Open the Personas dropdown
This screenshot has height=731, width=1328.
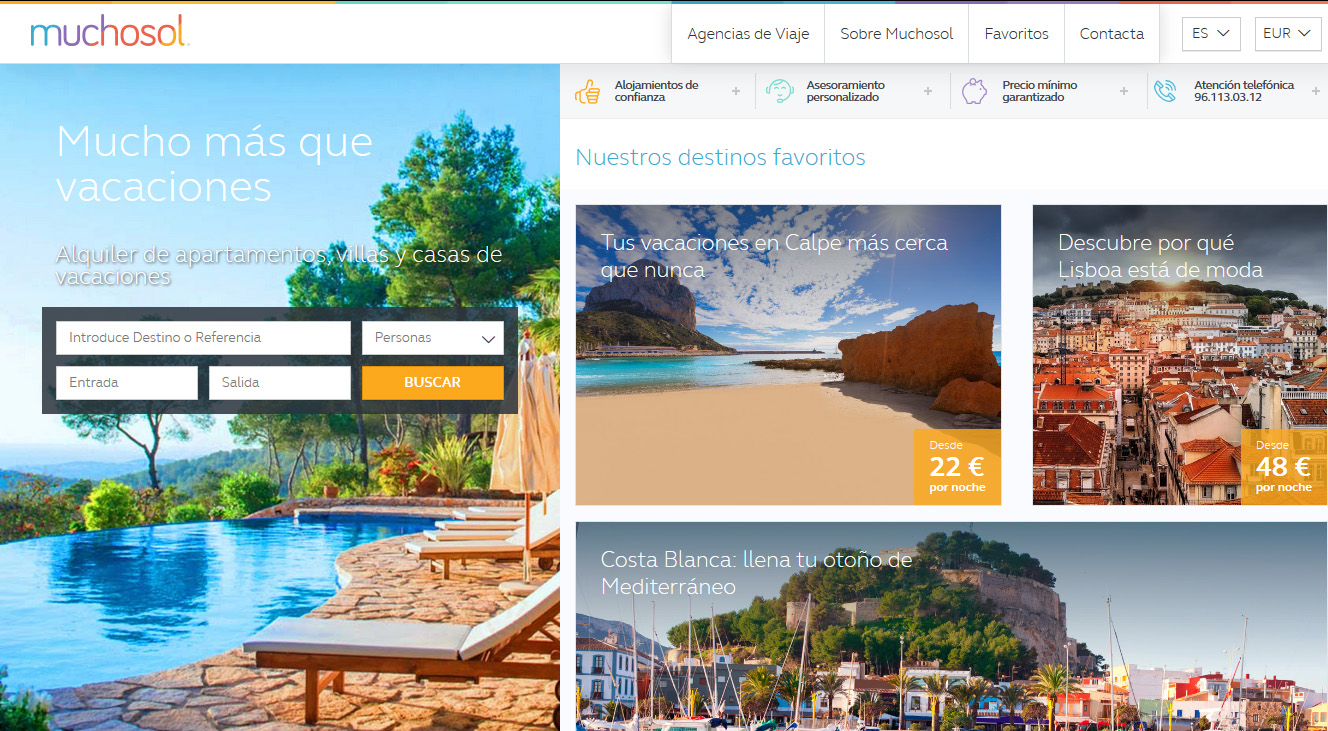tap(433, 338)
